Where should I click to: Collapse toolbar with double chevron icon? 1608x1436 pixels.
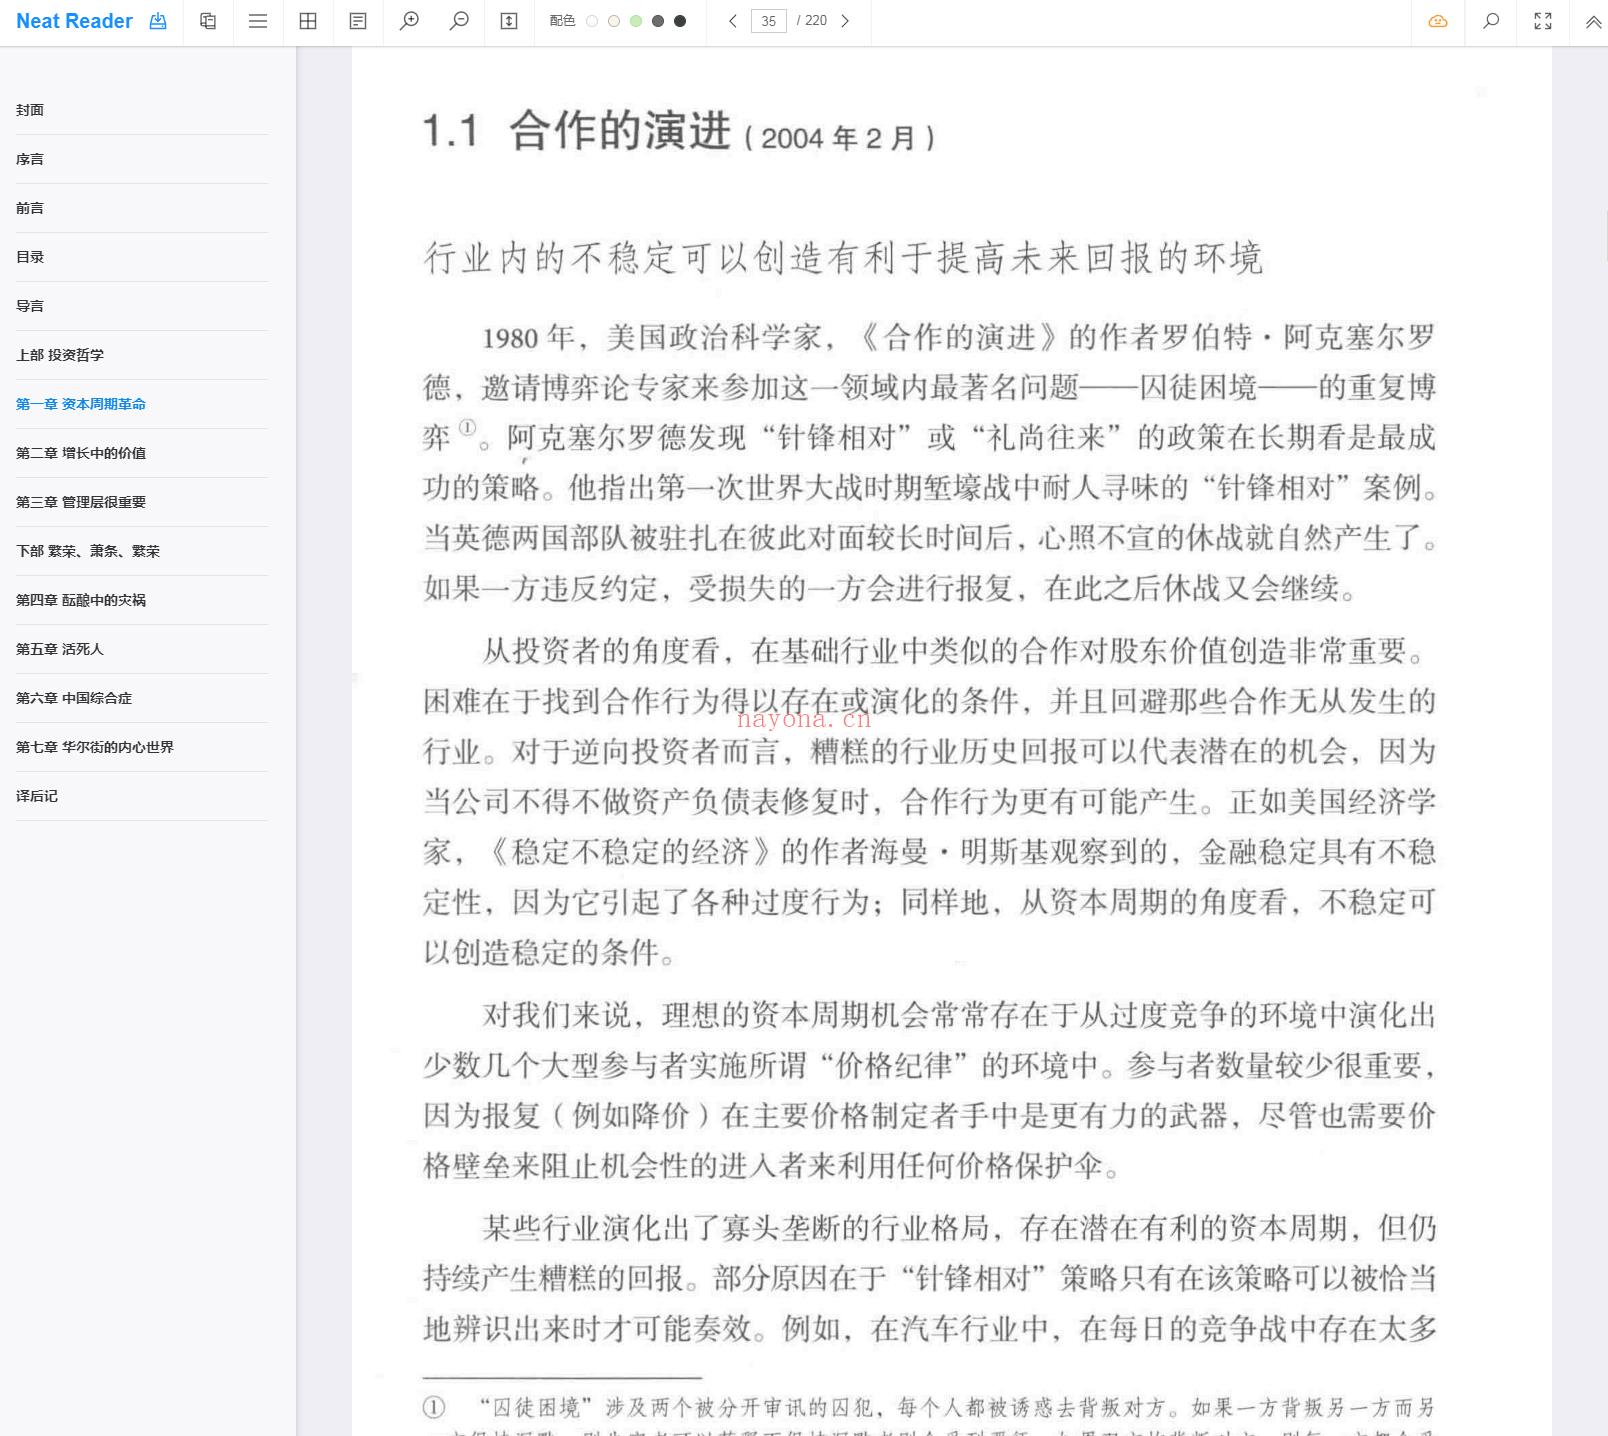(x=1593, y=21)
